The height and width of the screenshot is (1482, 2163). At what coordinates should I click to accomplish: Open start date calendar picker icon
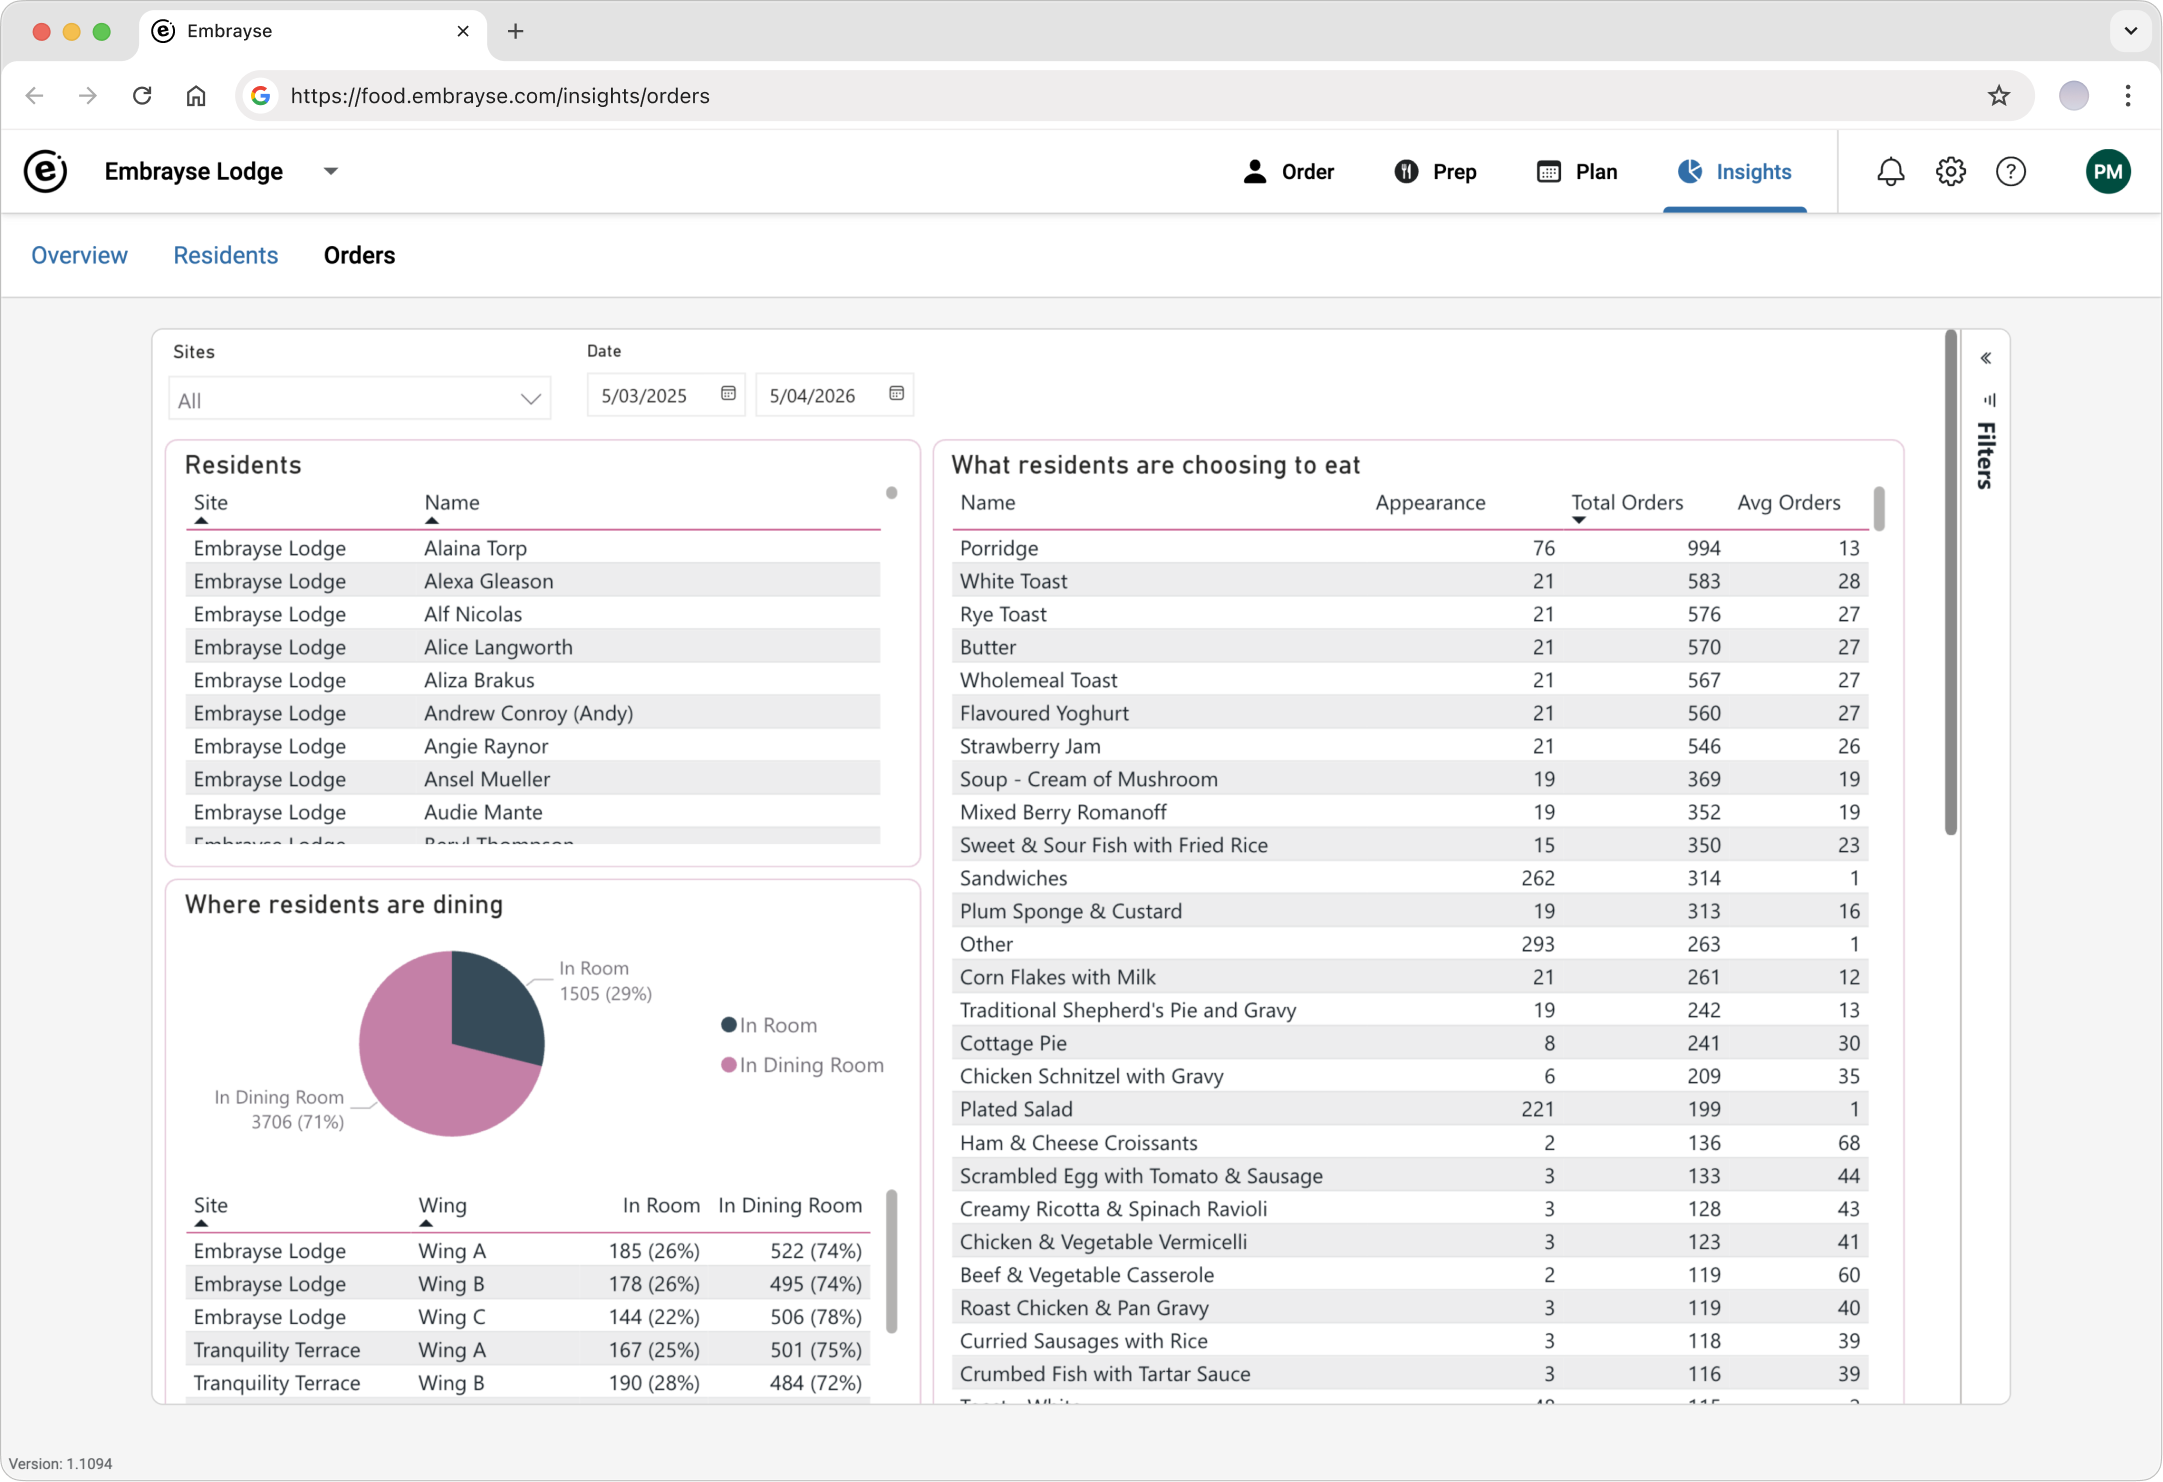[x=728, y=394]
